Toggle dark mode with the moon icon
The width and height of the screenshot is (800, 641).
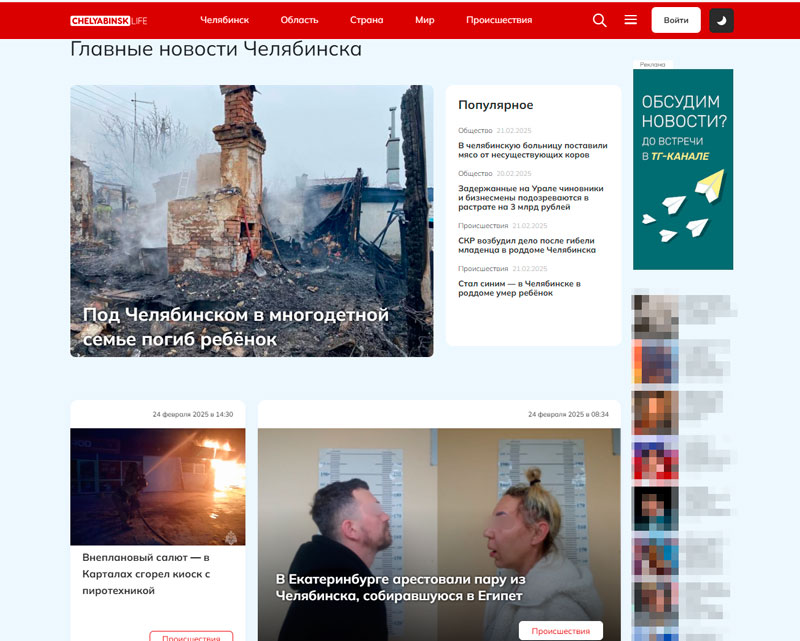click(x=722, y=20)
